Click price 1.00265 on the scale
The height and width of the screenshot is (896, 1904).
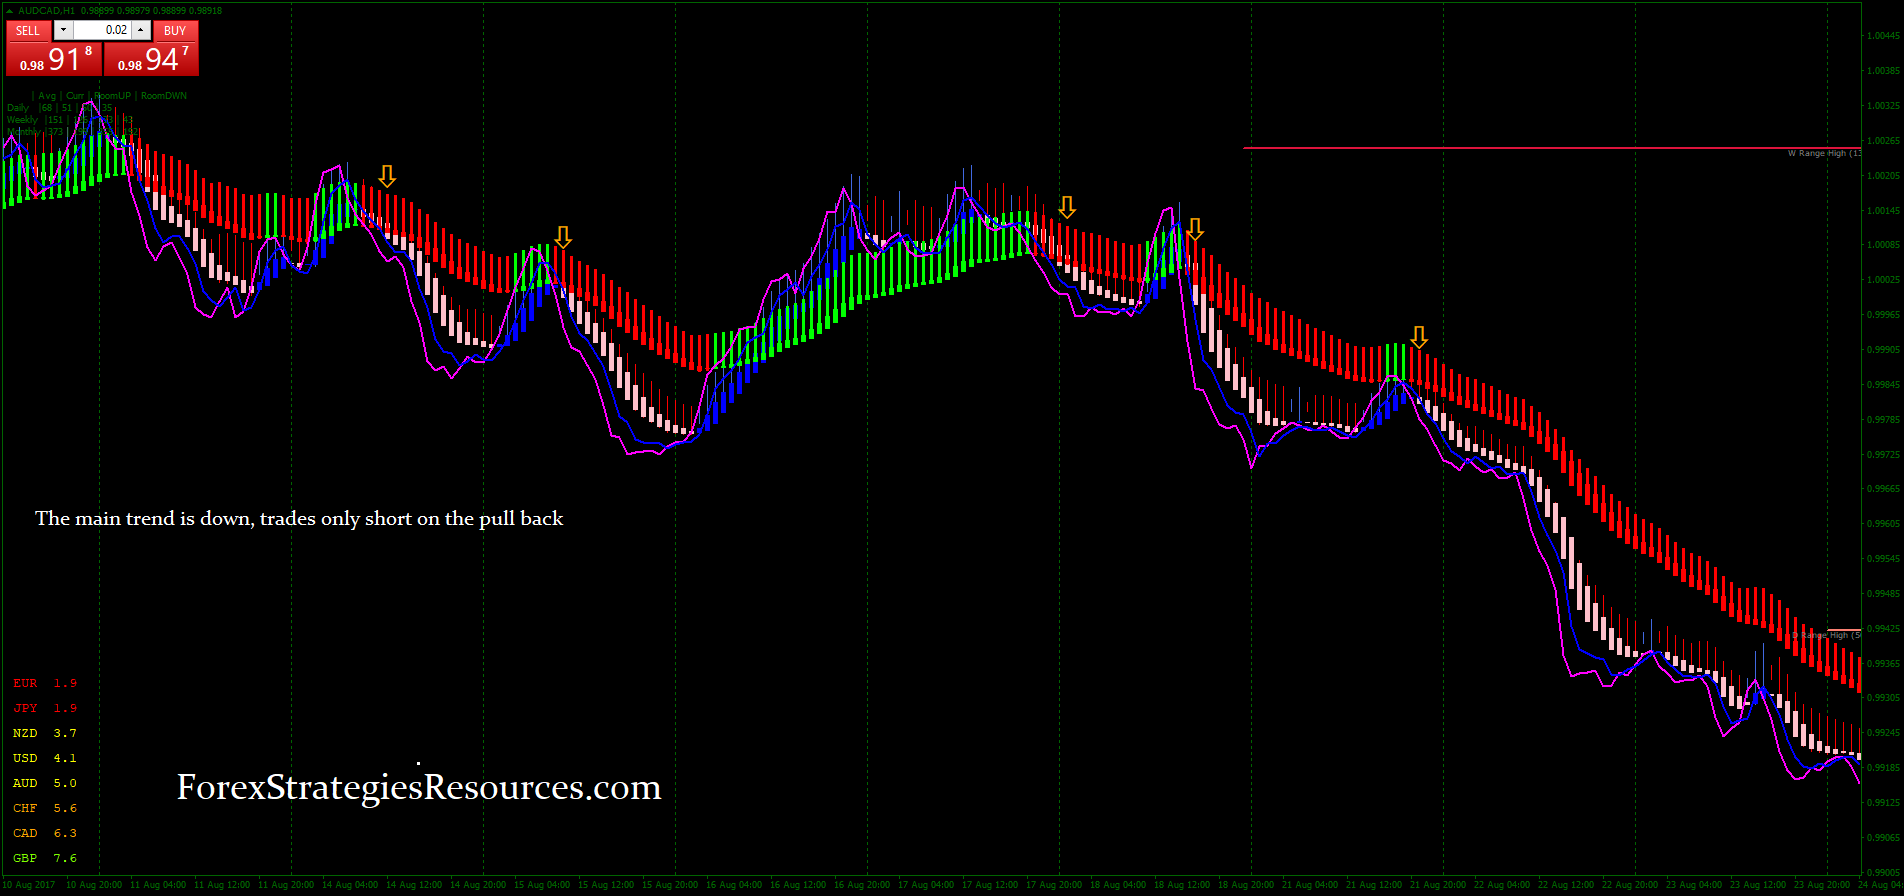[x=1883, y=141]
